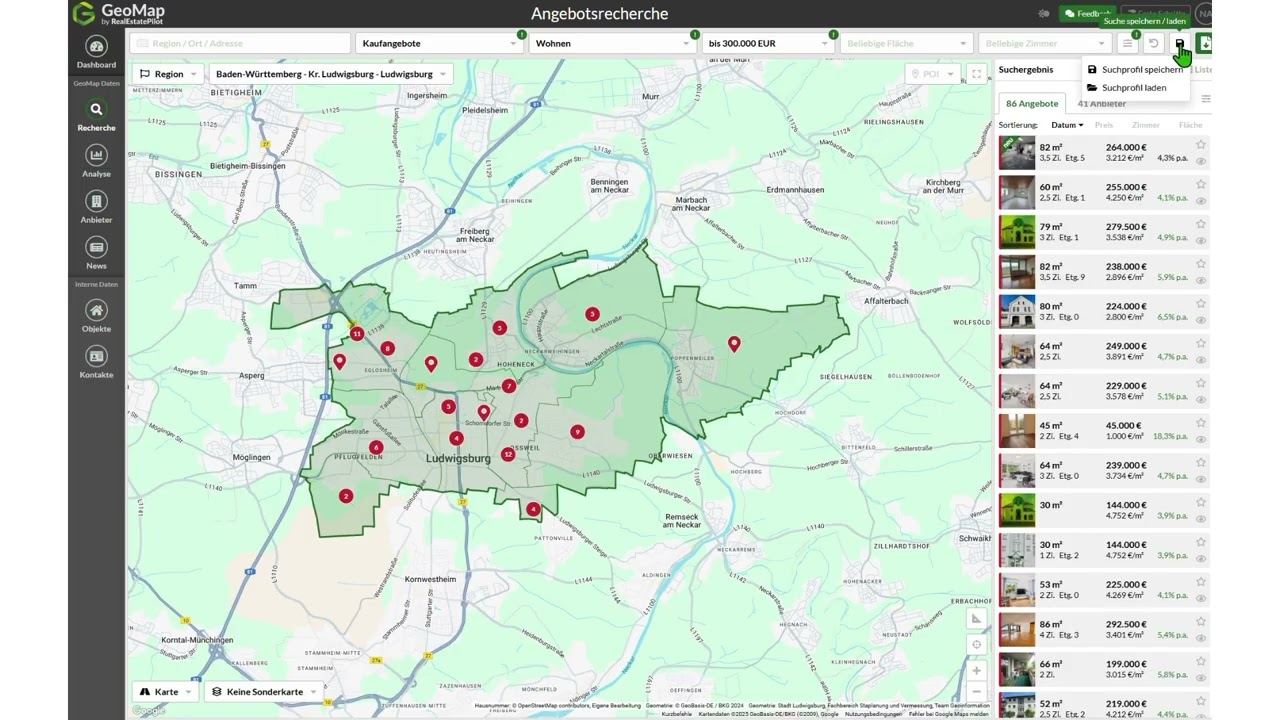Open the Region type dropdown
The height and width of the screenshot is (720, 1280).
(x=168, y=74)
